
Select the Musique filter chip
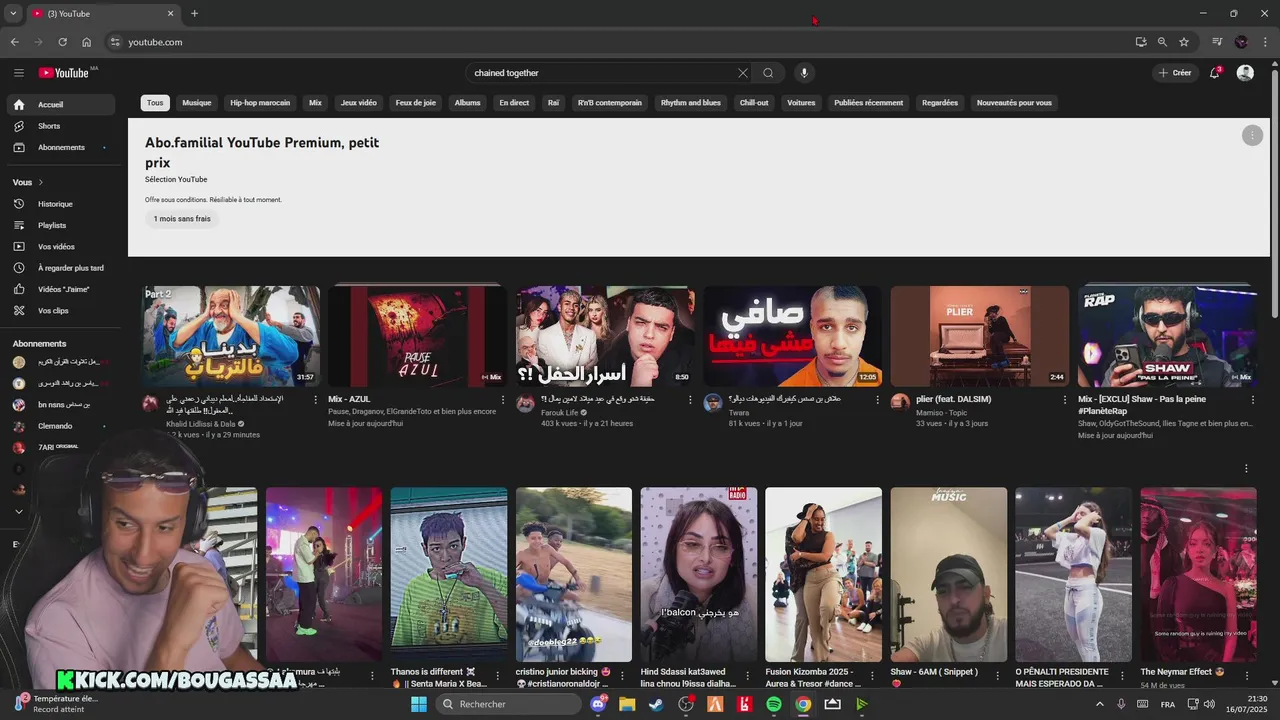point(197,103)
